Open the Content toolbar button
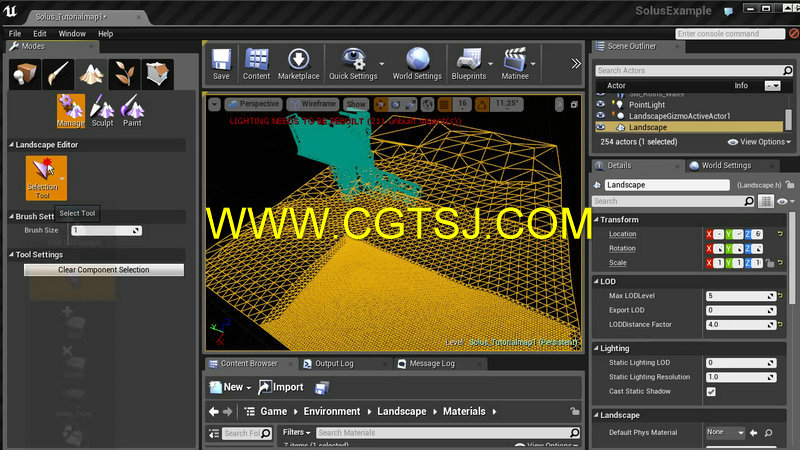This screenshot has height=450, width=800. coord(256,63)
